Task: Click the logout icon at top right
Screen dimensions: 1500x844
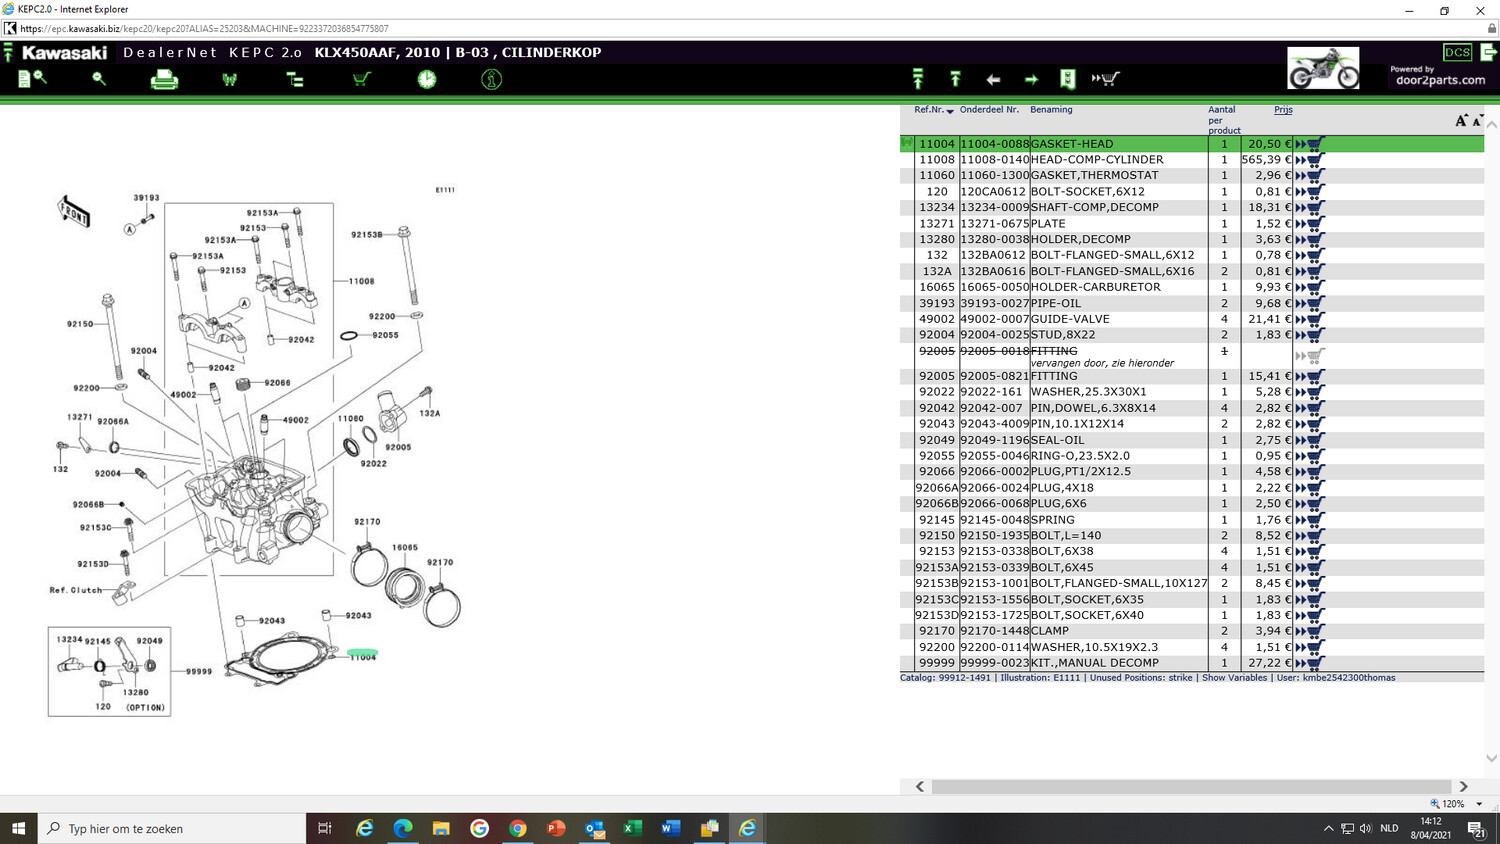Action: coord(1488,52)
